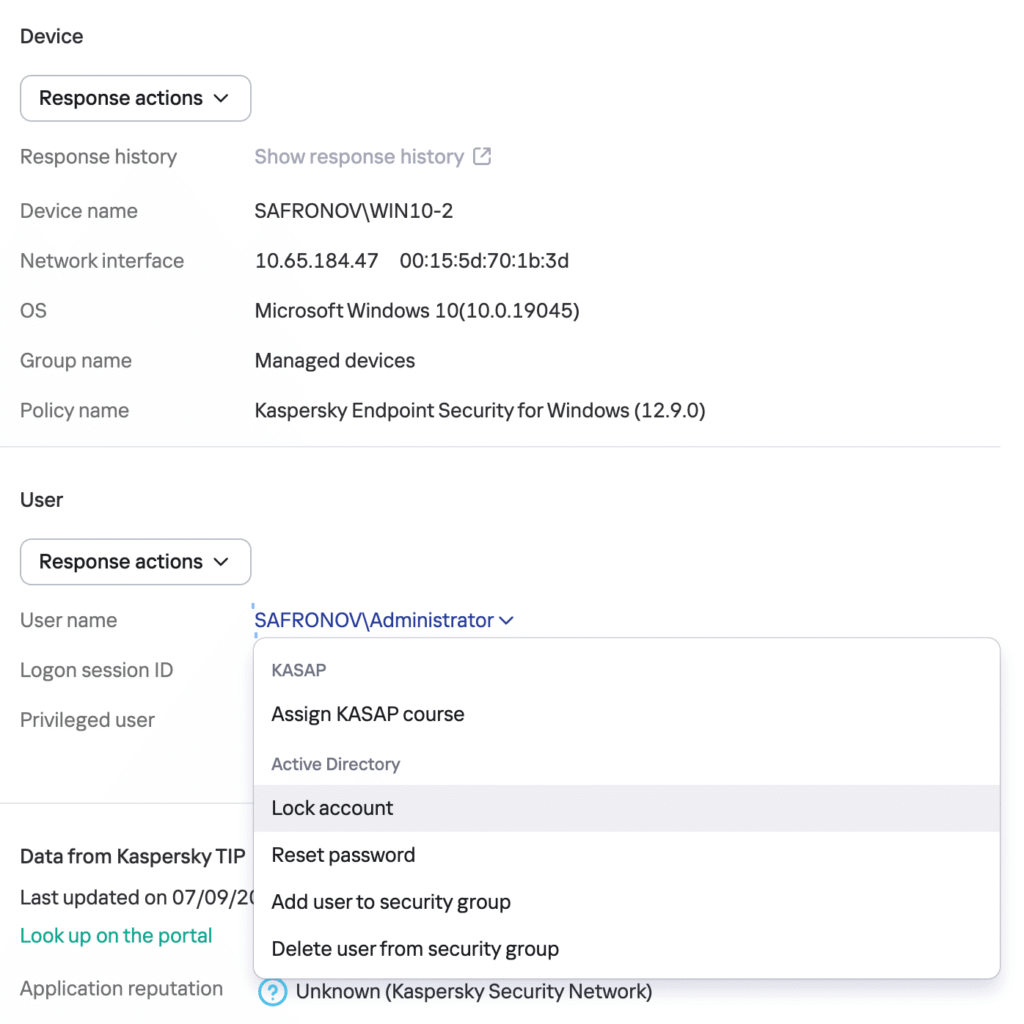Click the Managed devices group name
The width and height of the screenshot is (1024, 1024).
pos(334,361)
